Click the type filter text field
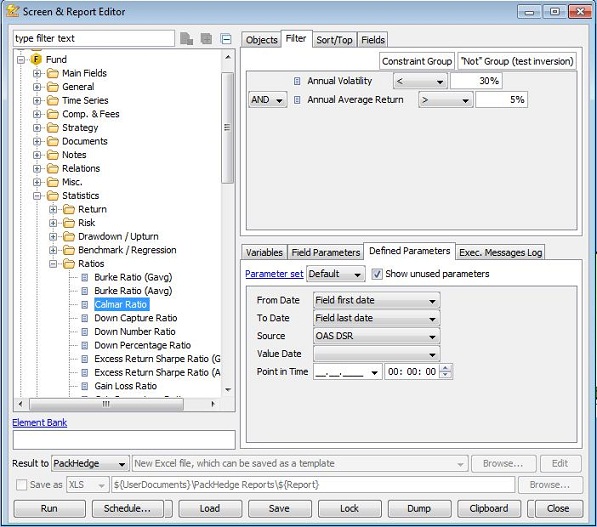This screenshot has width=597, height=527. (x=94, y=38)
